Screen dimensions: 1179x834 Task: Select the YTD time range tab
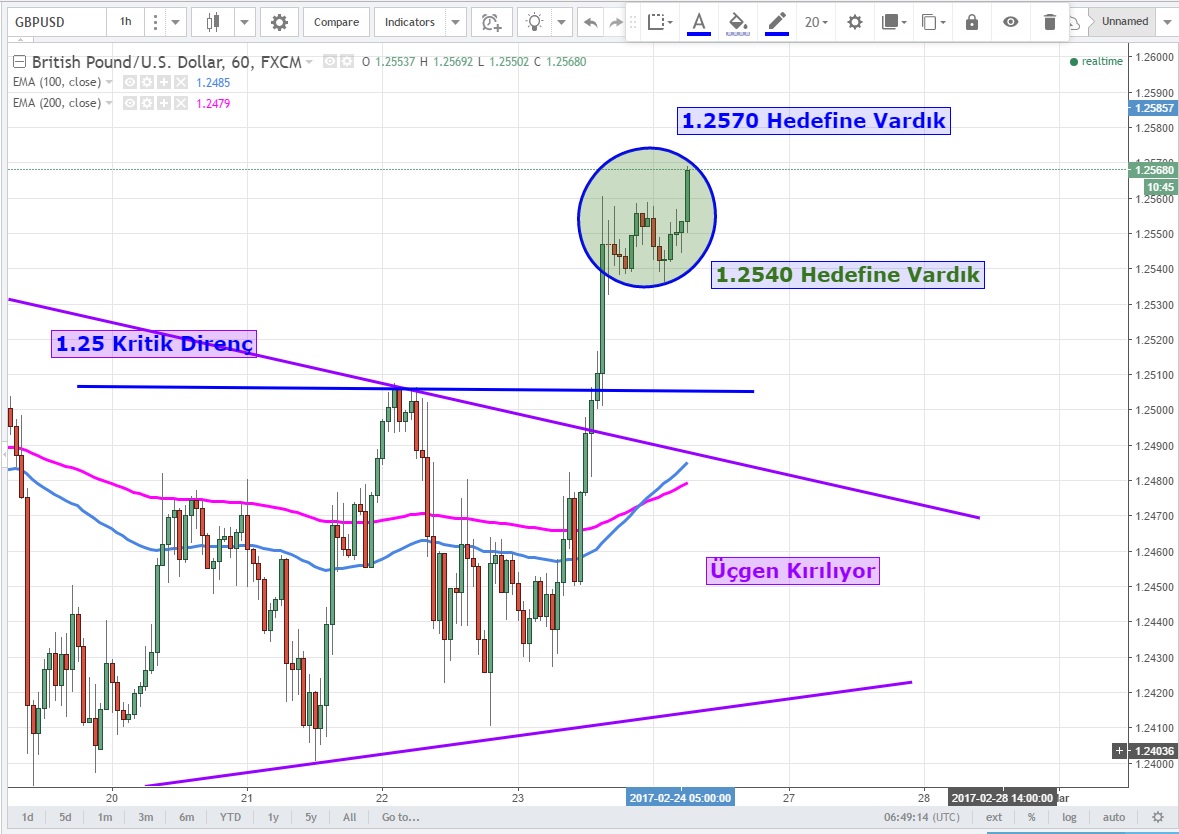pyautogui.click(x=230, y=817)
